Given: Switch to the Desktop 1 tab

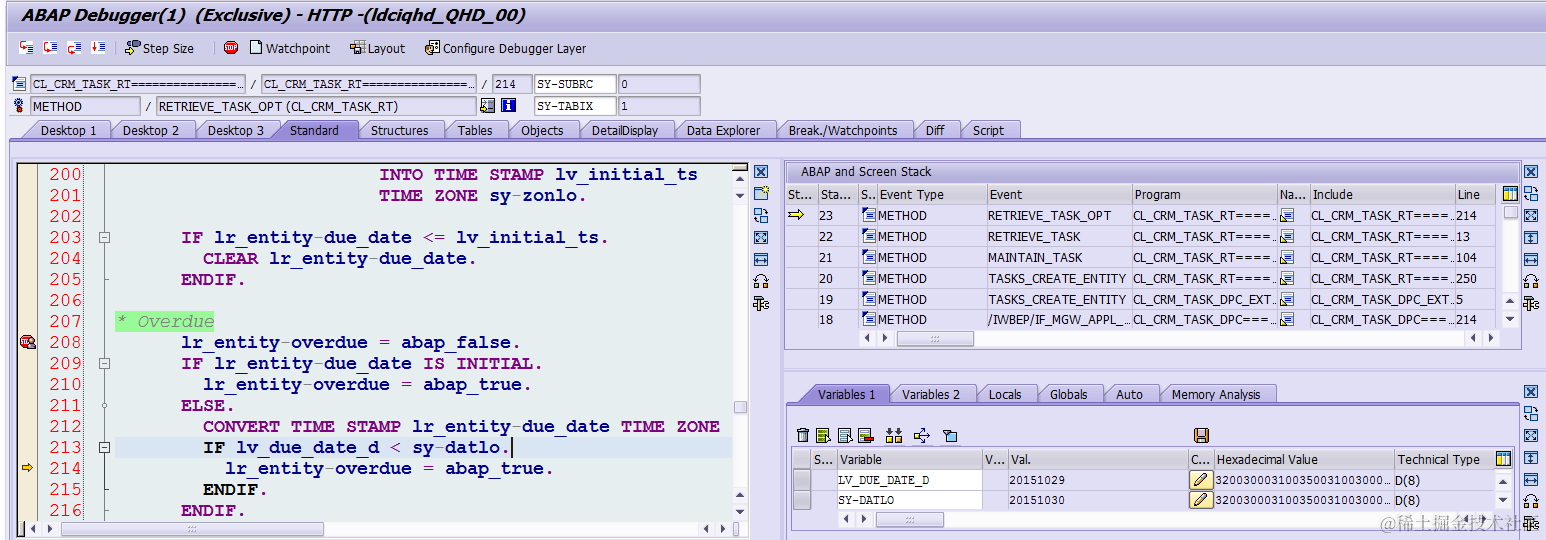Looking at the screenshot, I should (x=69, y=130).
